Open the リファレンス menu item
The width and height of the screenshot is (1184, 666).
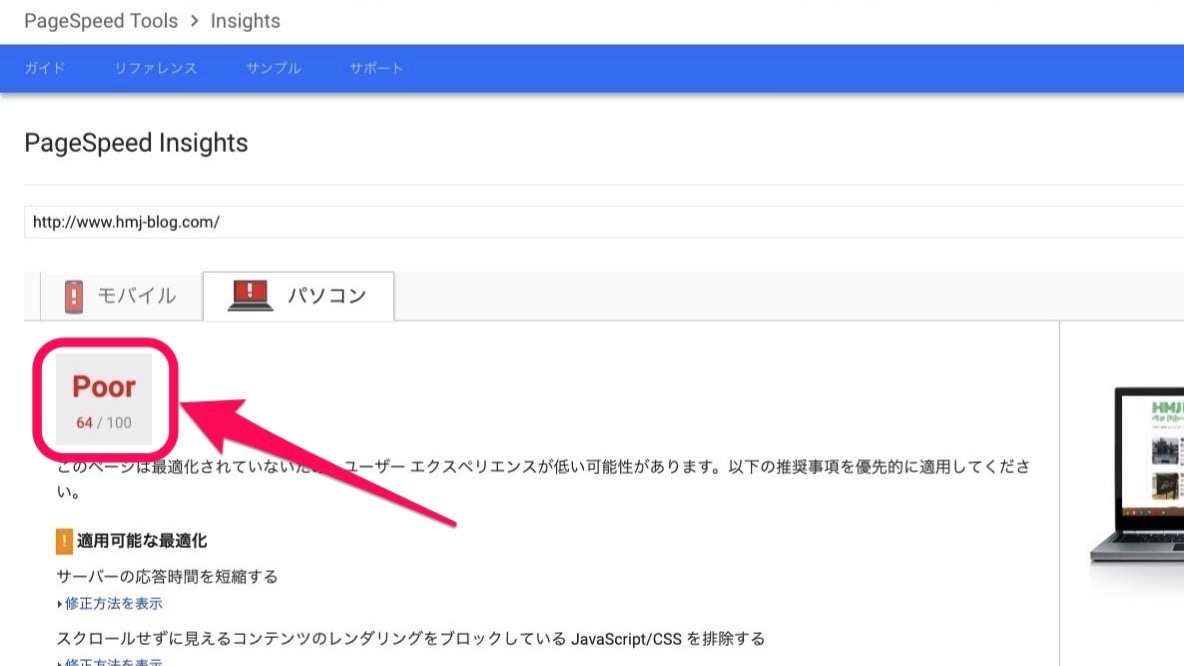click(x=156, y=68)
